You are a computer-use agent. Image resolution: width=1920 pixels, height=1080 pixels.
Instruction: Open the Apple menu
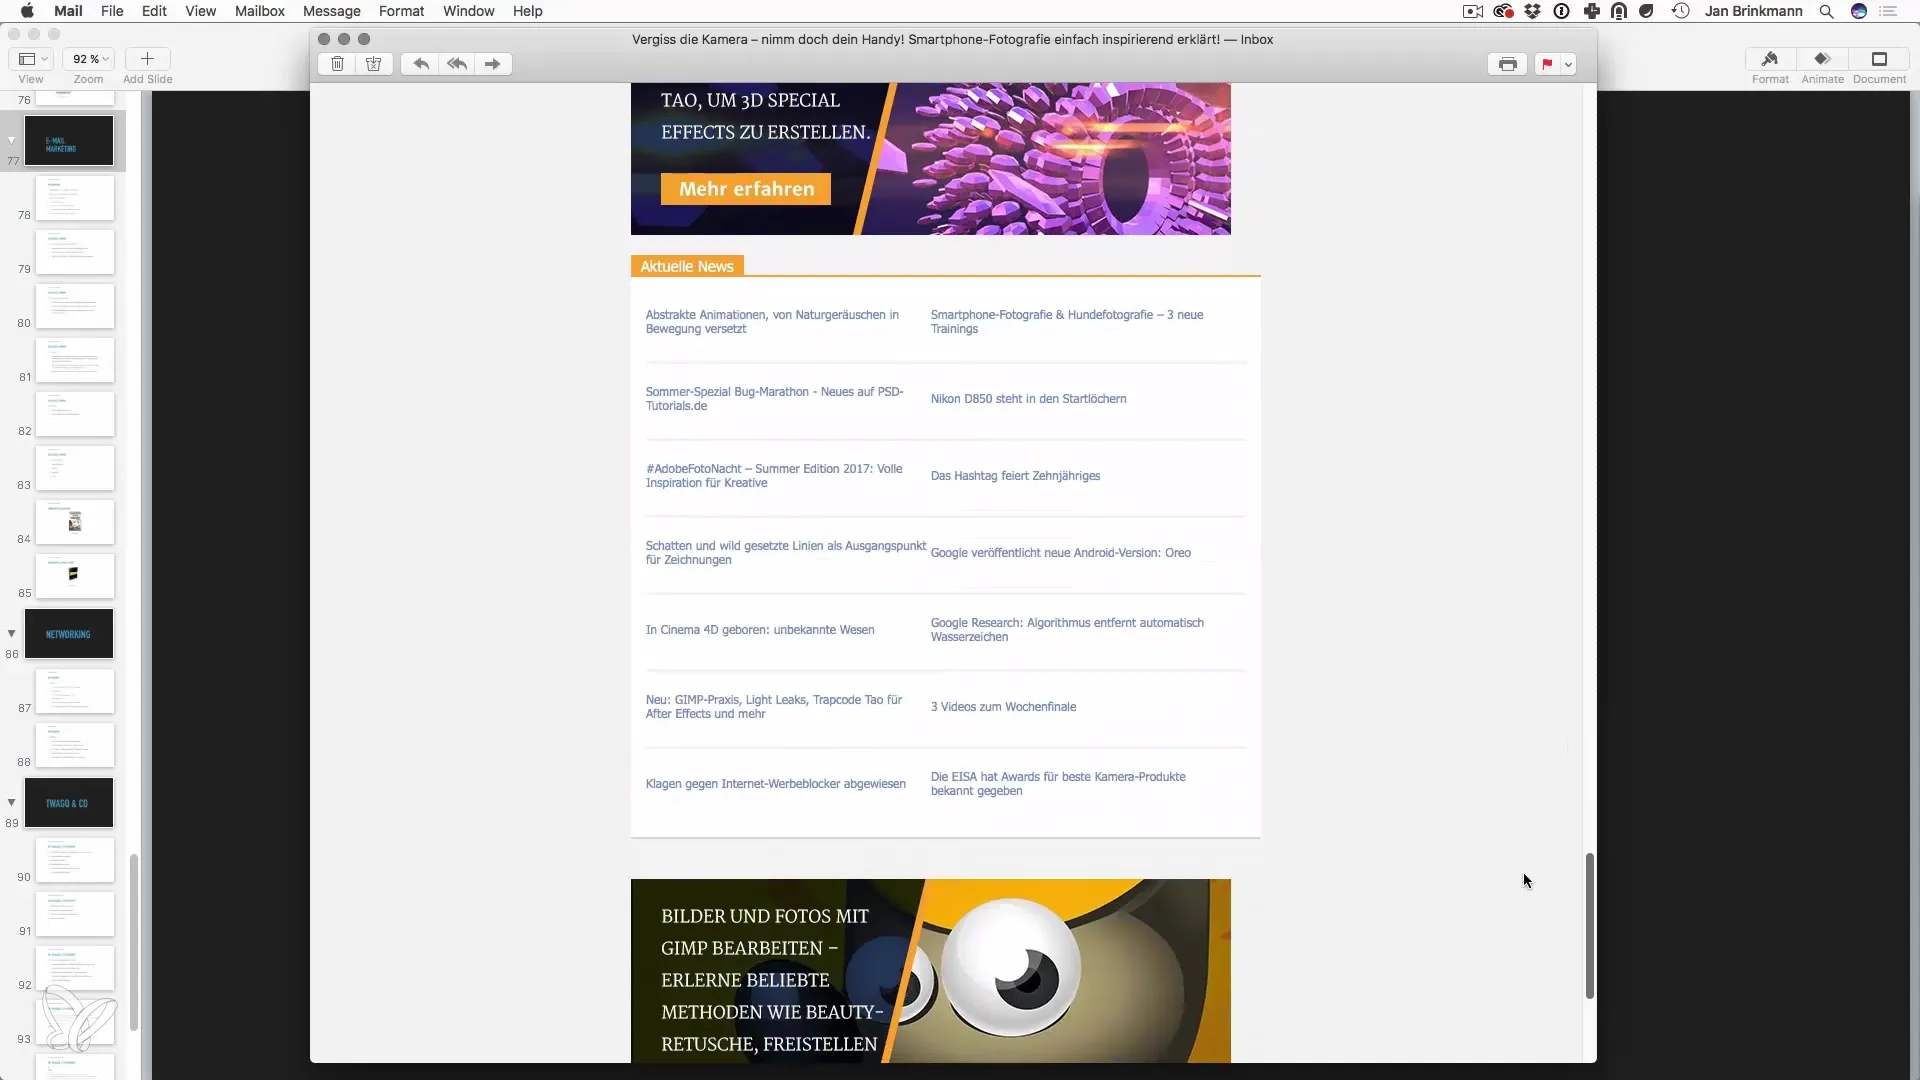(27, 11)
